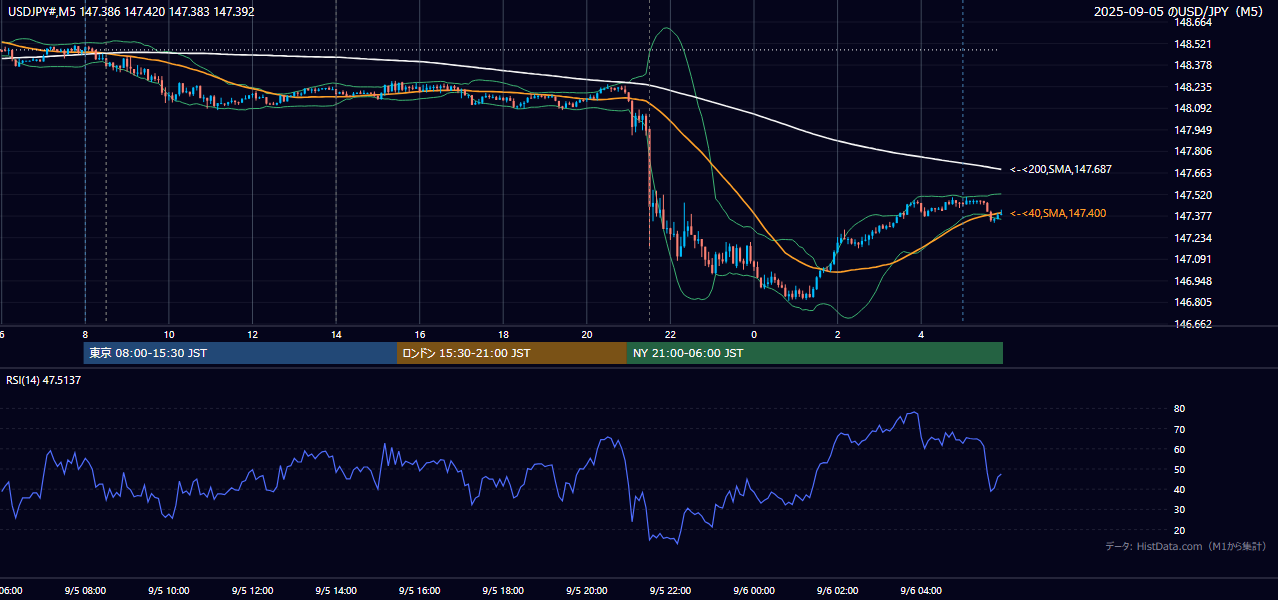Screen dimensions: 1278x600
Task: Click the date label 9/6 00:00
Action: pos(754,591)
